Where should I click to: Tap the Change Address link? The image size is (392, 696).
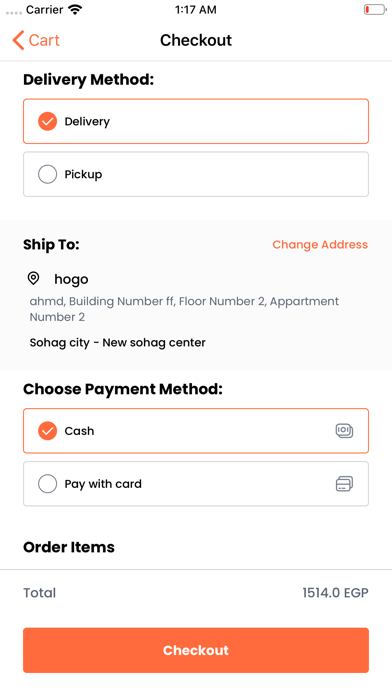coord(320,245)
